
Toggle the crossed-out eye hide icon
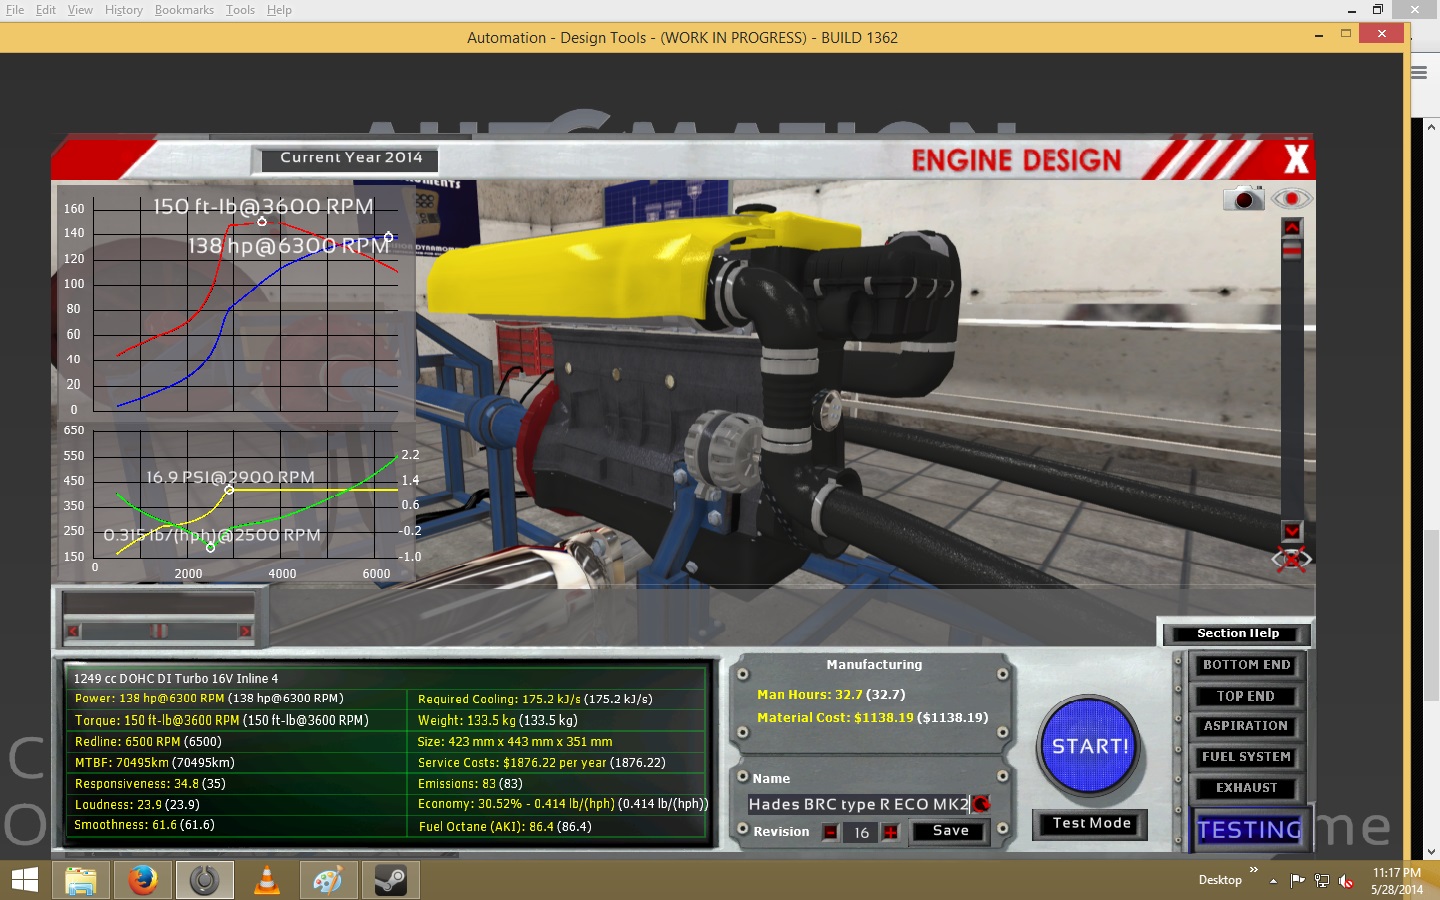point(1291,559)
